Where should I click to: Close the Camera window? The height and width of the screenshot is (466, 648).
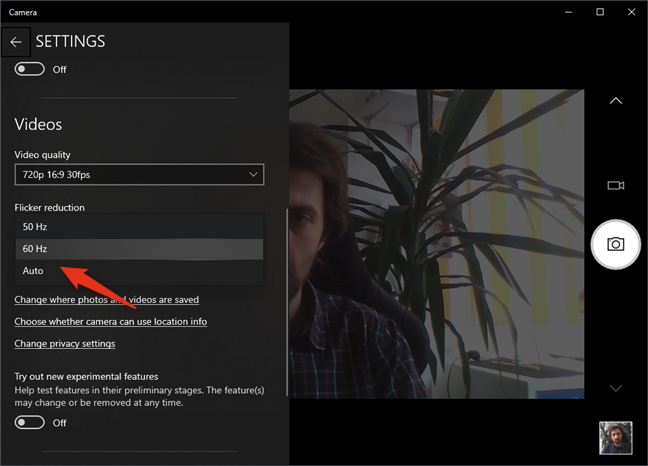pos(631,12)
